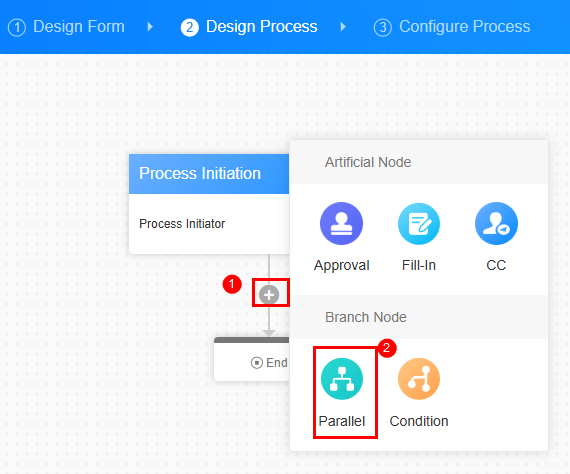Select the End node box

[252, 359]
